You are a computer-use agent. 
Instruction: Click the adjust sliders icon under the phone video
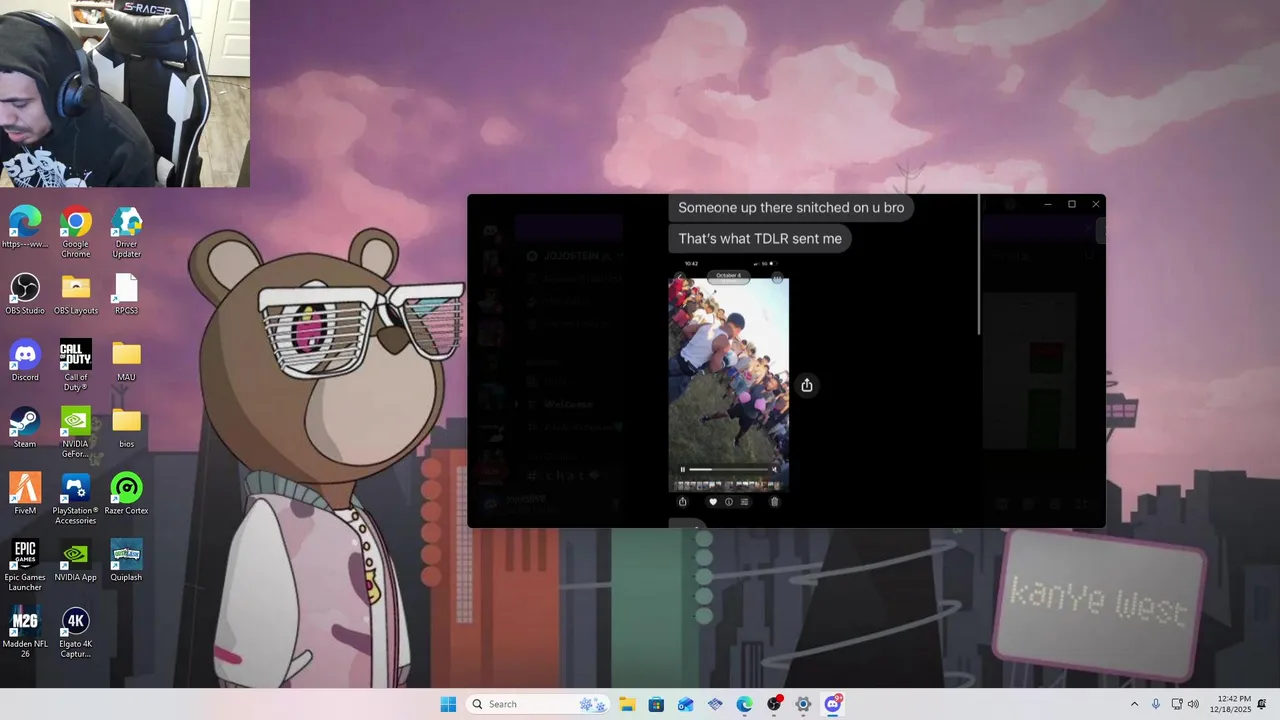(x=744, y=502)
